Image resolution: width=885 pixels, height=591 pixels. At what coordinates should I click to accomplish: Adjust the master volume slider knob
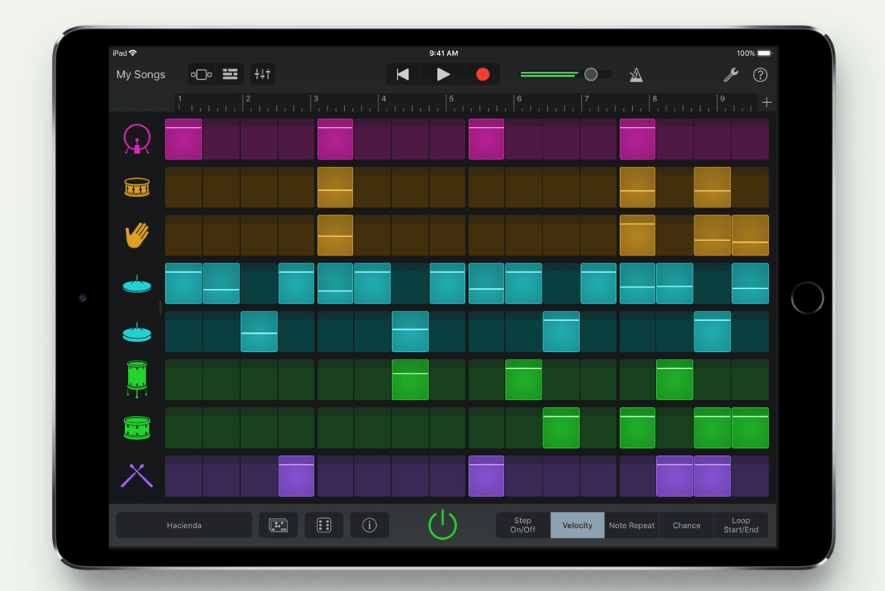tap(591, 75)
